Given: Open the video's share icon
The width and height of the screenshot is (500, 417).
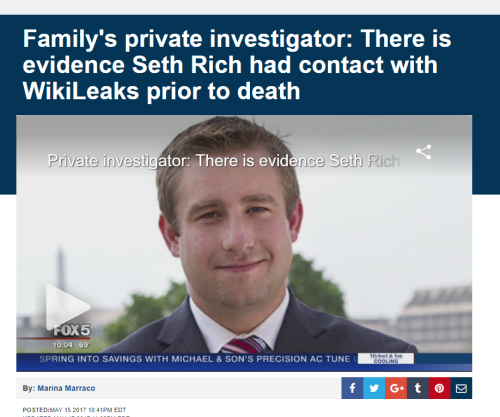Looking at the screenshot, I should tap(424, 152).
